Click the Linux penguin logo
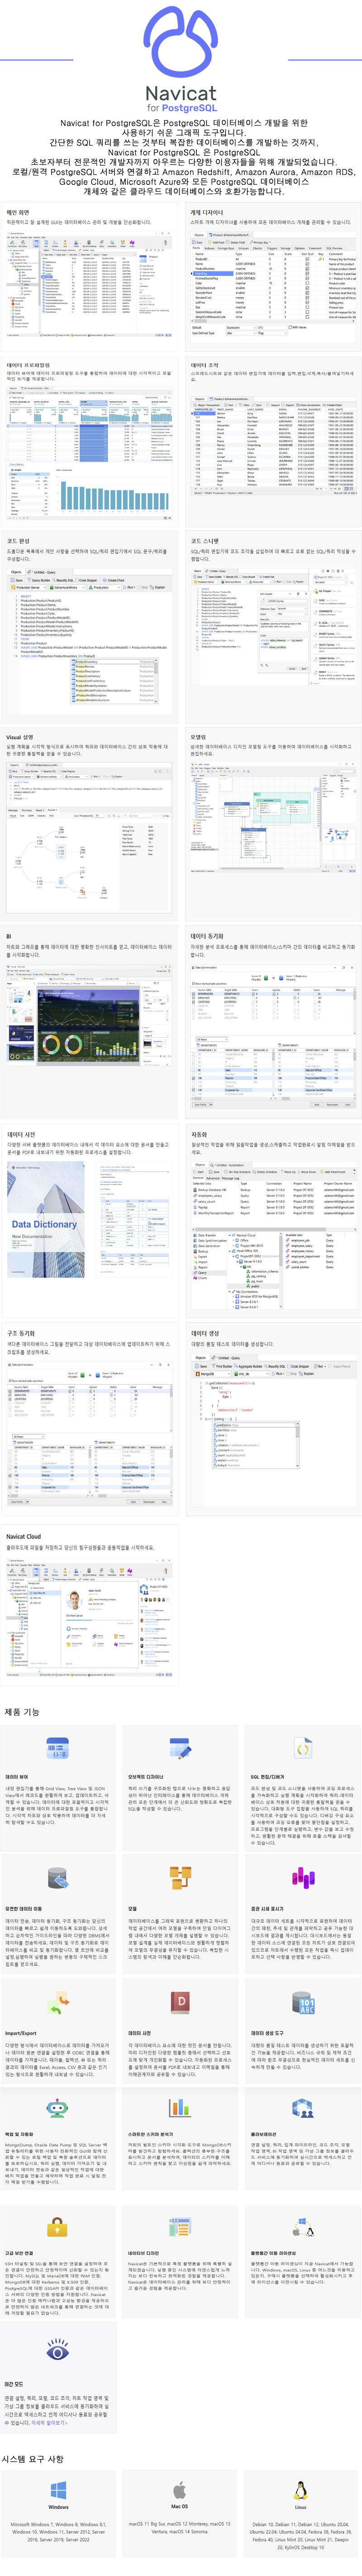This screenshot has height=2576, width=362. coord(301,2489)
